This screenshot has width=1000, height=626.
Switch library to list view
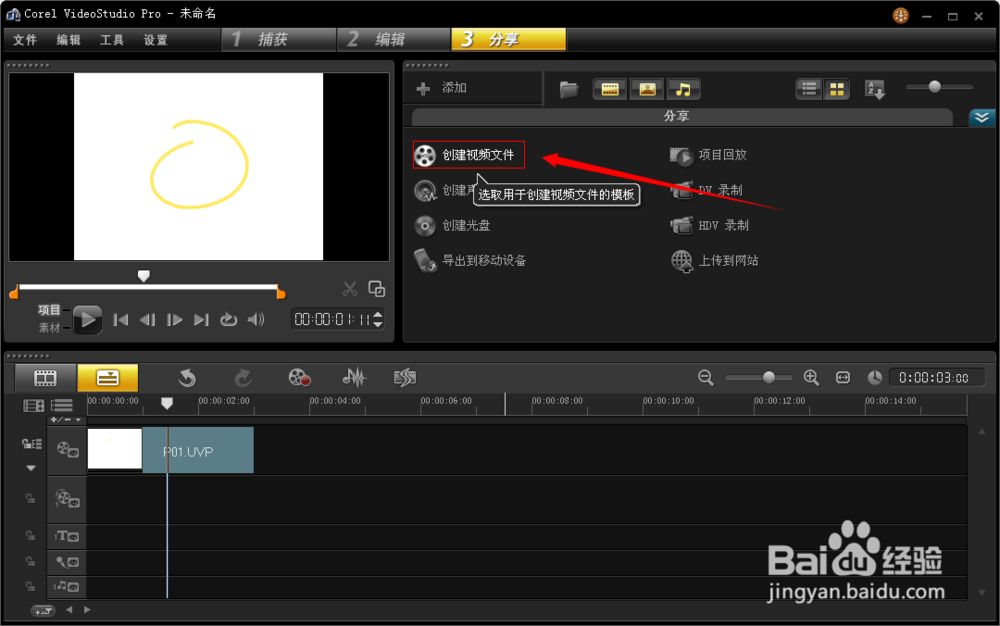click(809, 89)
